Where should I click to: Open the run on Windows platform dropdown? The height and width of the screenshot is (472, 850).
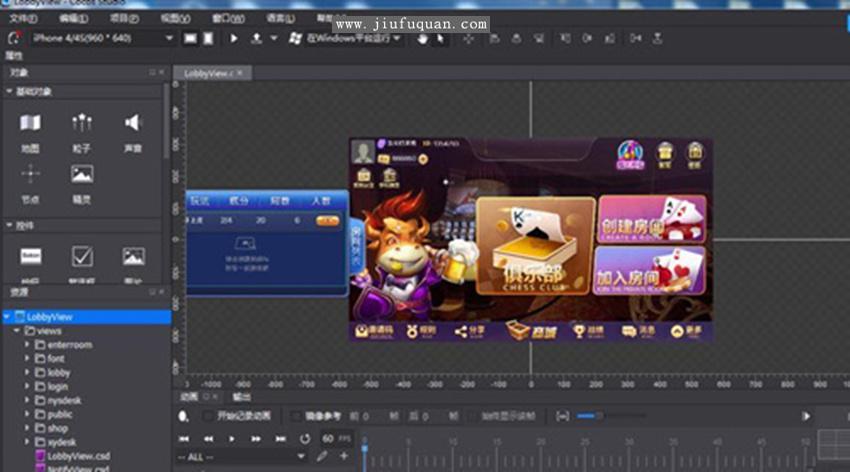(x=397, y=38)
